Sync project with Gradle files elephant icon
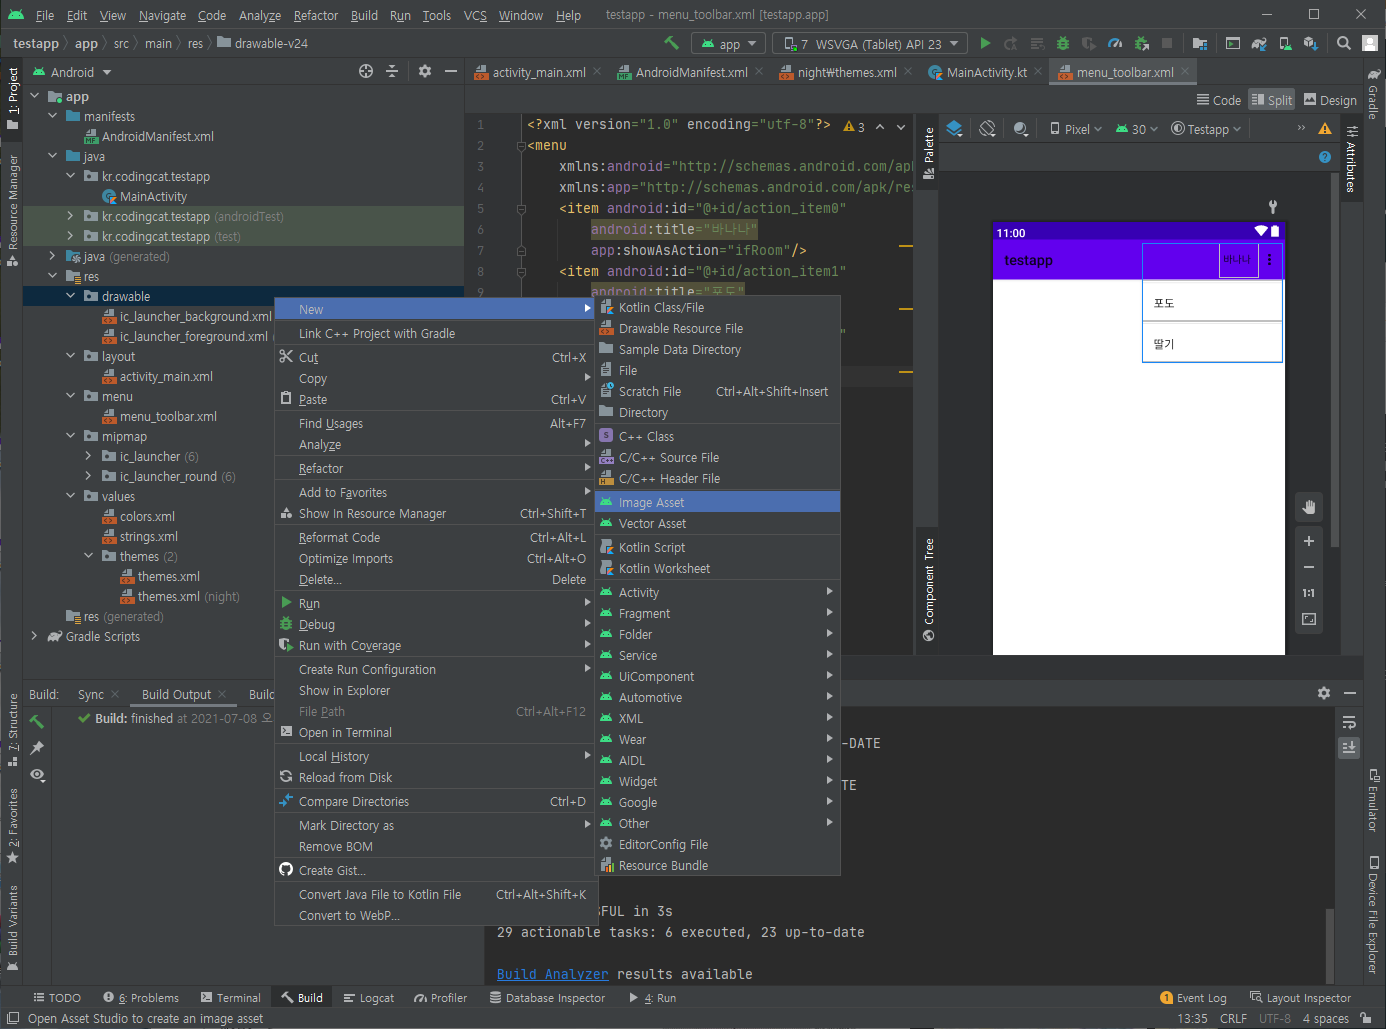Screen dimensions: 1386x1029 [1259, 43]
